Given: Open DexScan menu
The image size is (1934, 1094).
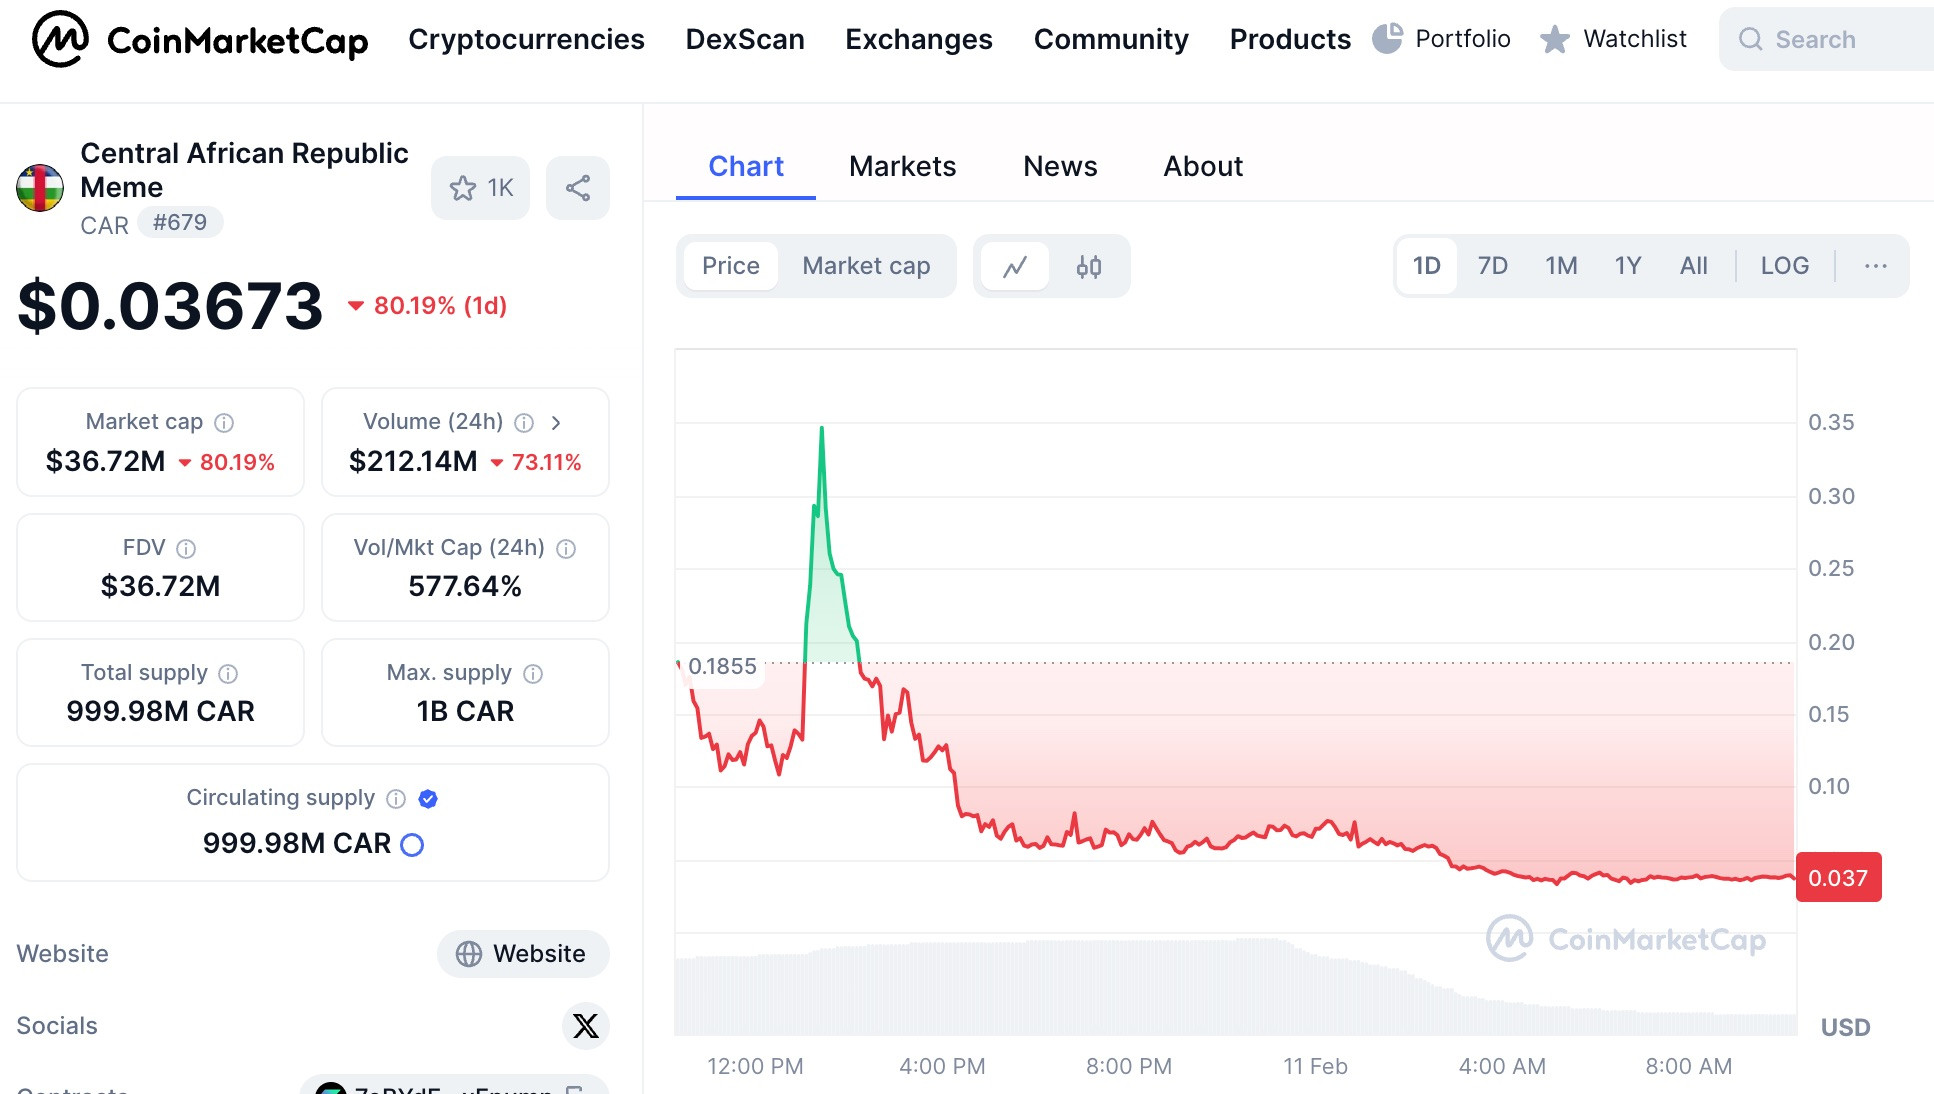Looking at the screenshot, I should (x=745, y=39).
